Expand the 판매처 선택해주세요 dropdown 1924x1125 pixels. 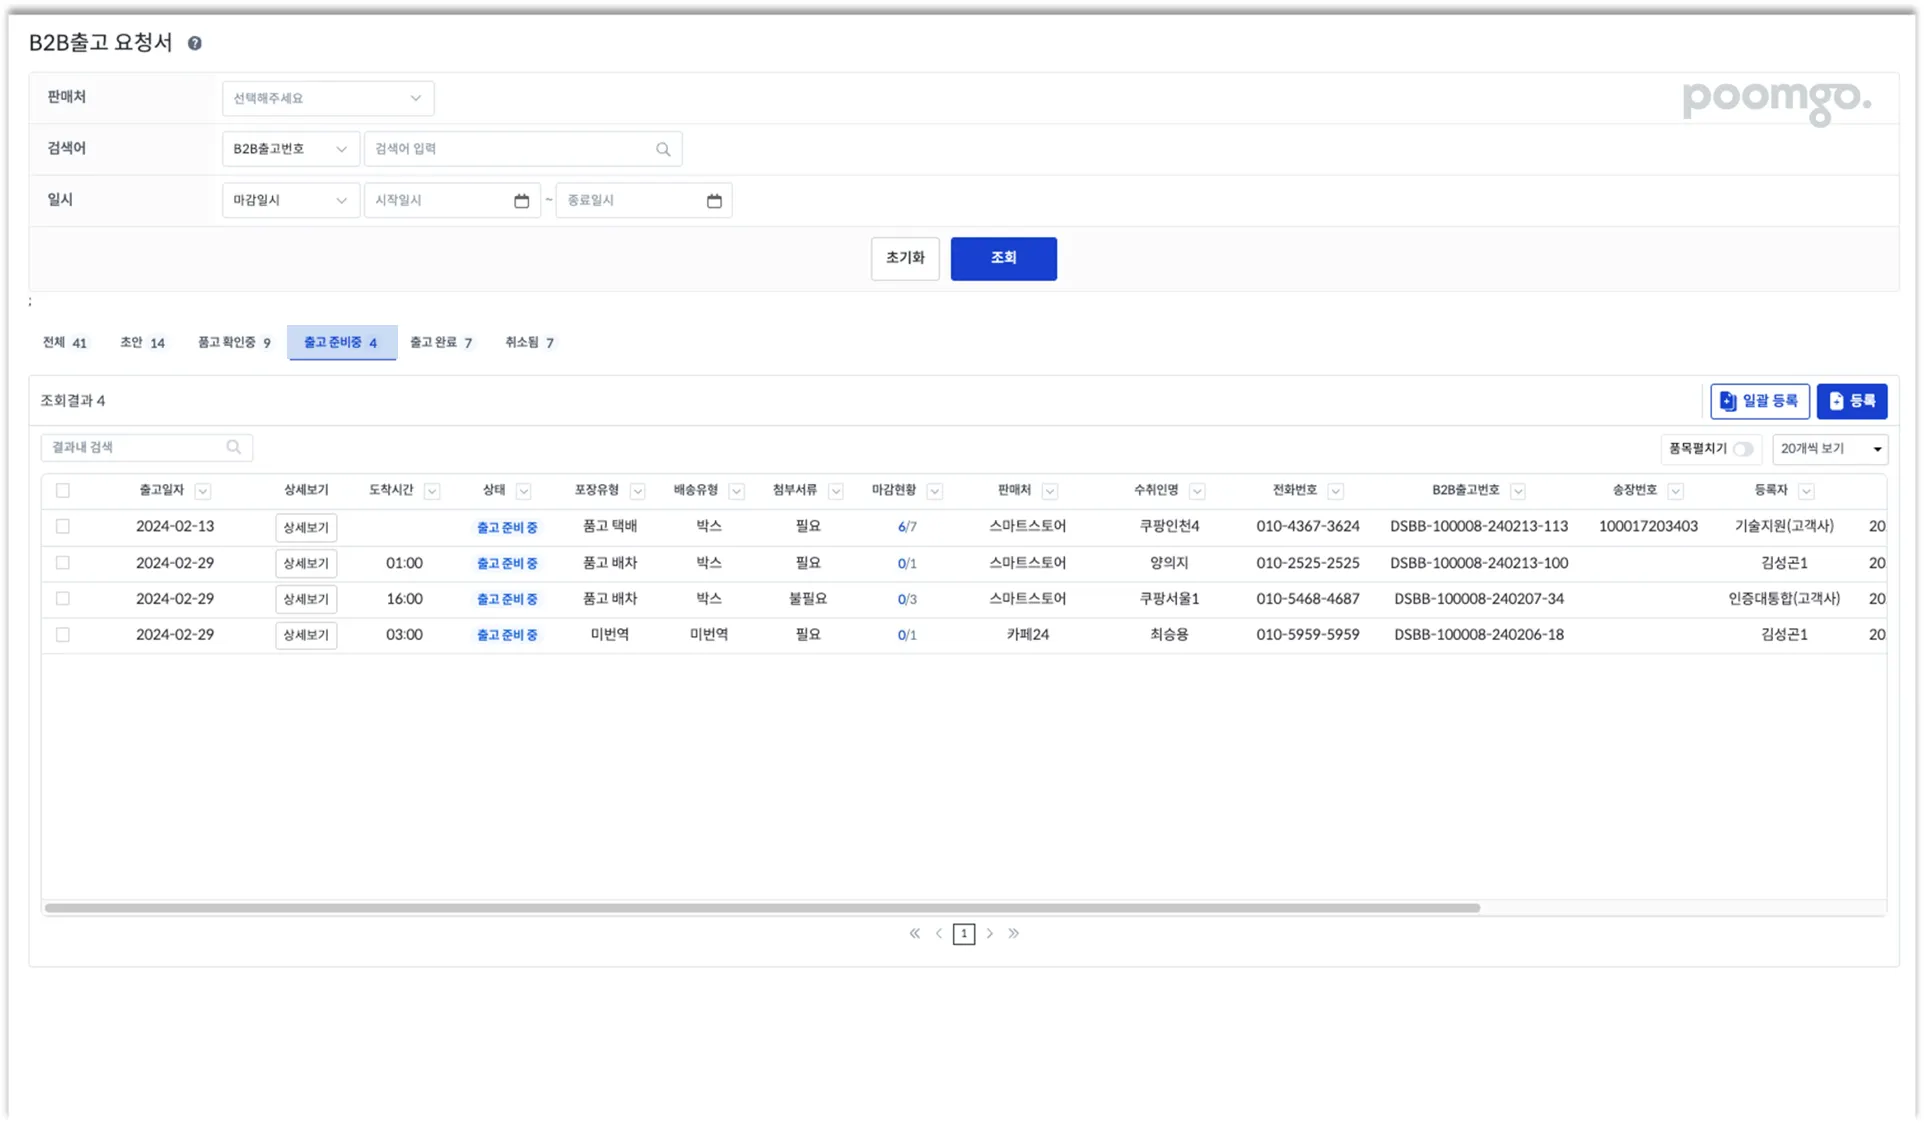(x=328, y=98)
